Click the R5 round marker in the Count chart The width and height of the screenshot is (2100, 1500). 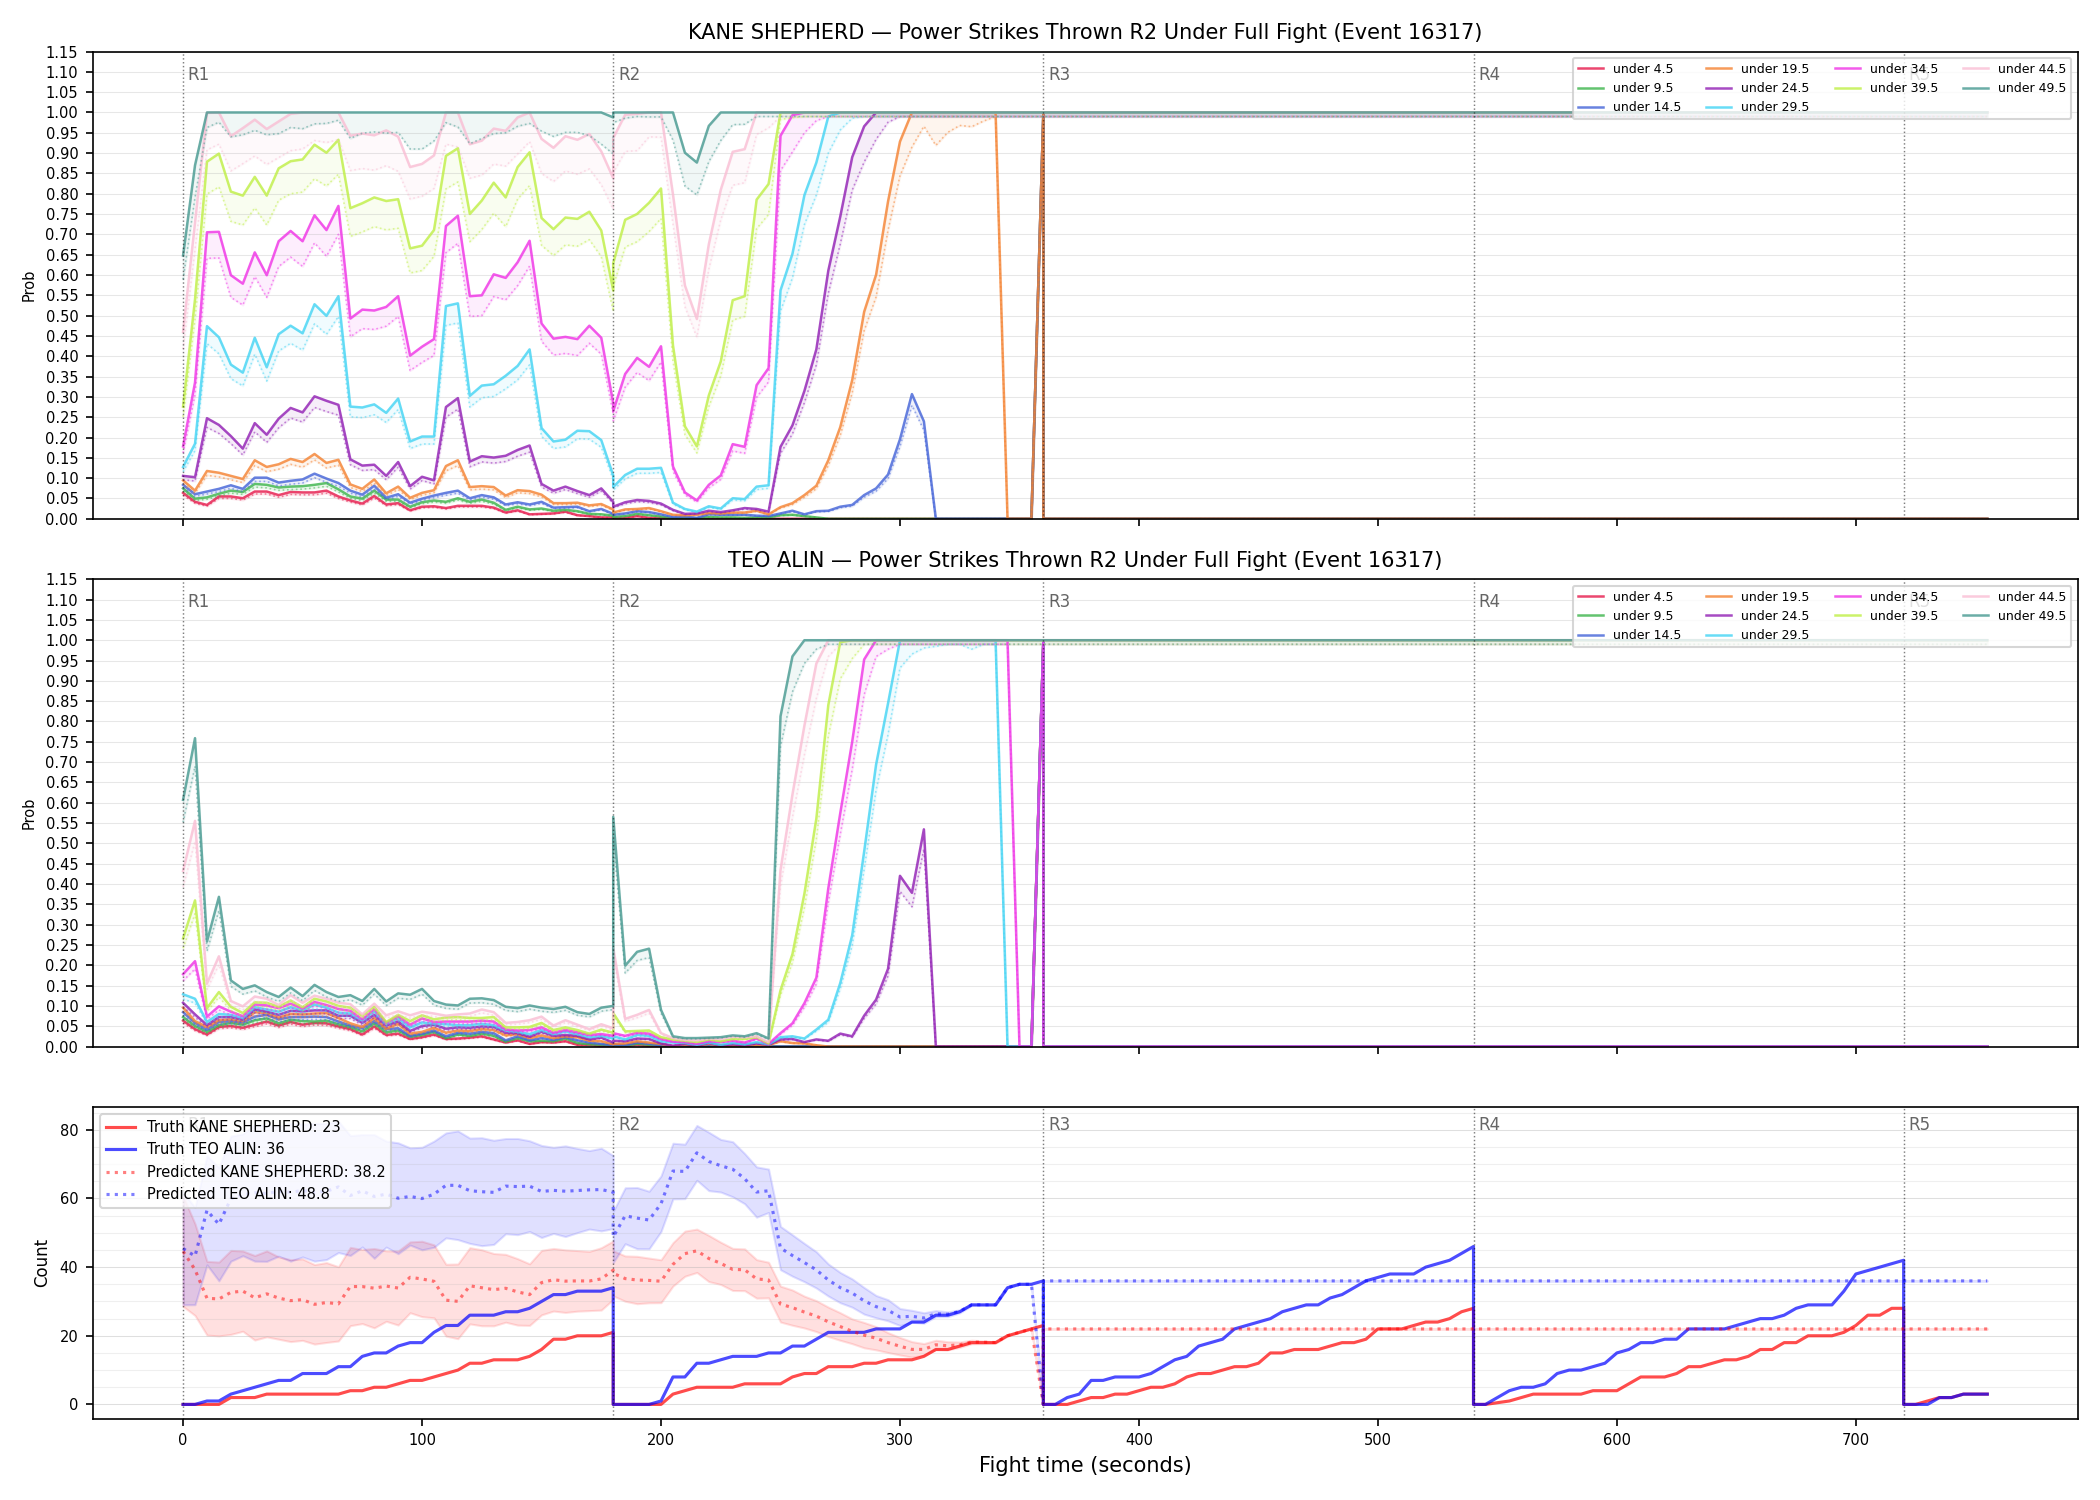tap(1919, 1124)
